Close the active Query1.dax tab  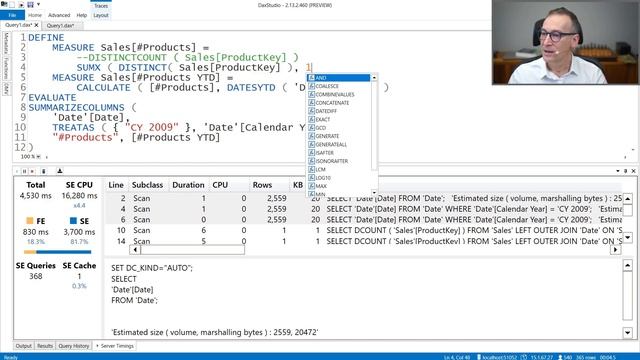pos(36,25)
